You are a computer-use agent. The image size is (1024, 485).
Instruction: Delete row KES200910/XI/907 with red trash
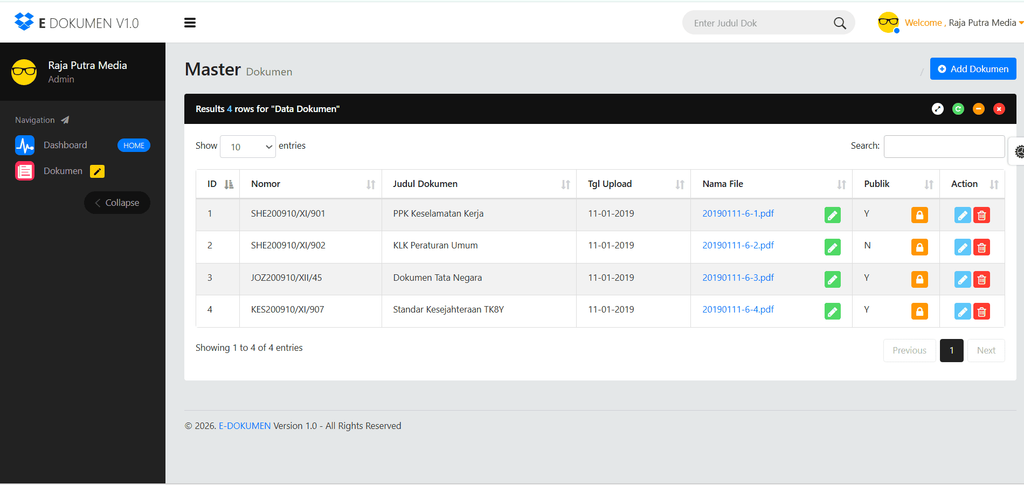(981, 311)
